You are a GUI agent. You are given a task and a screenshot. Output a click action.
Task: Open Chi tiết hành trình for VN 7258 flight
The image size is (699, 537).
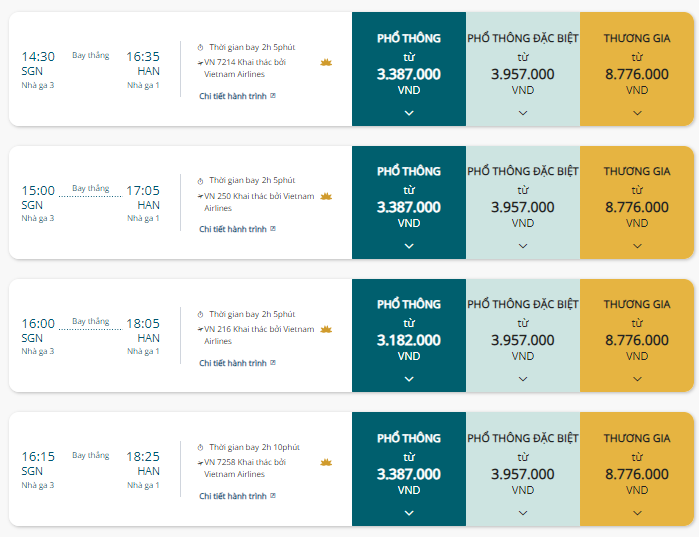click(233, 496)
